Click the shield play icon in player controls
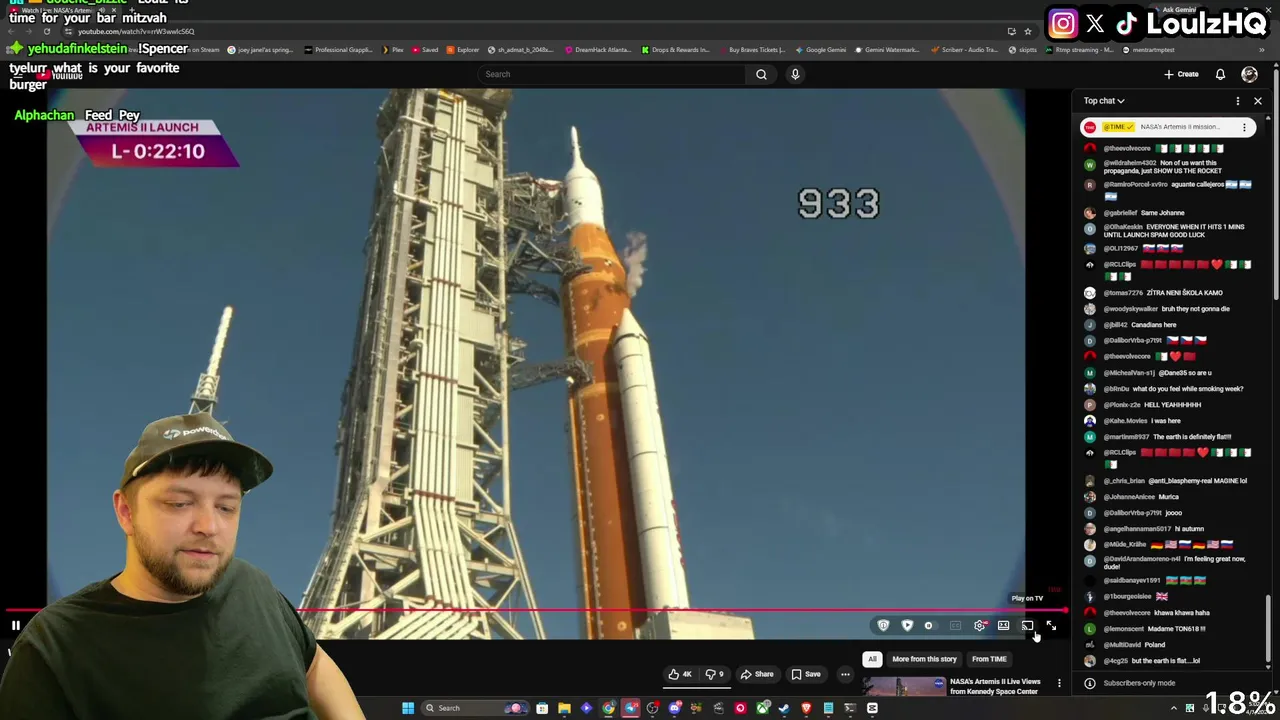 pyautogui.click(x=907, y=626)
